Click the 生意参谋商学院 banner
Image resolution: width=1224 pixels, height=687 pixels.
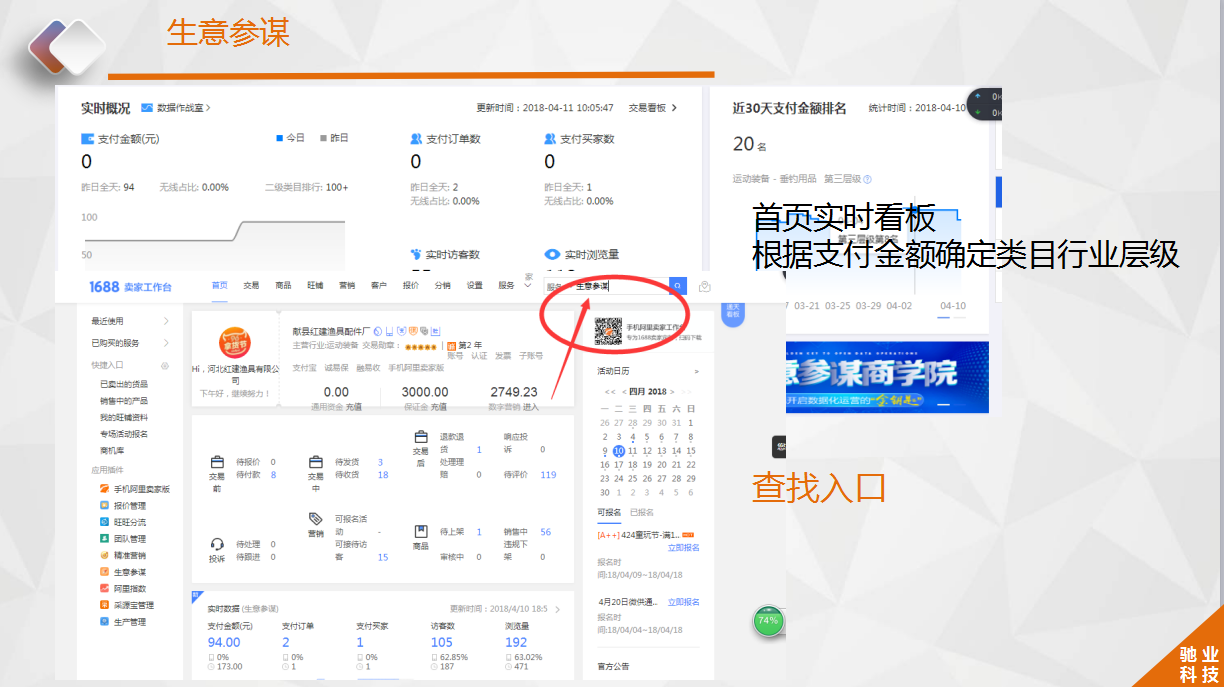click(887, 377)
